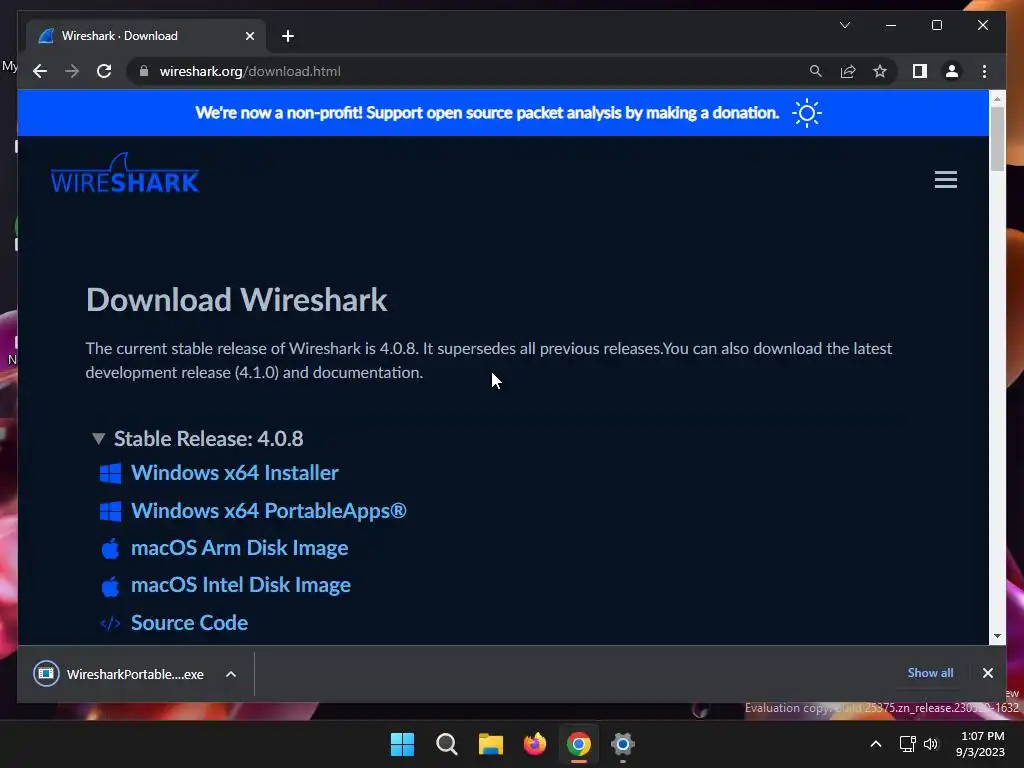The width and height of the screenshot is (1024, 768).
Task: Open the browser side panel
Action: (920, 71)
